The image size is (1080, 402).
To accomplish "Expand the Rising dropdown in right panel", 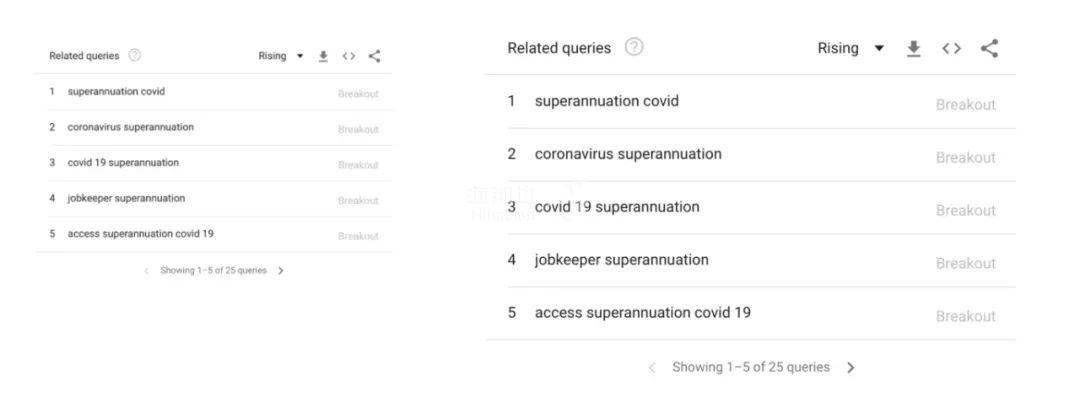I will coord(851,48).
